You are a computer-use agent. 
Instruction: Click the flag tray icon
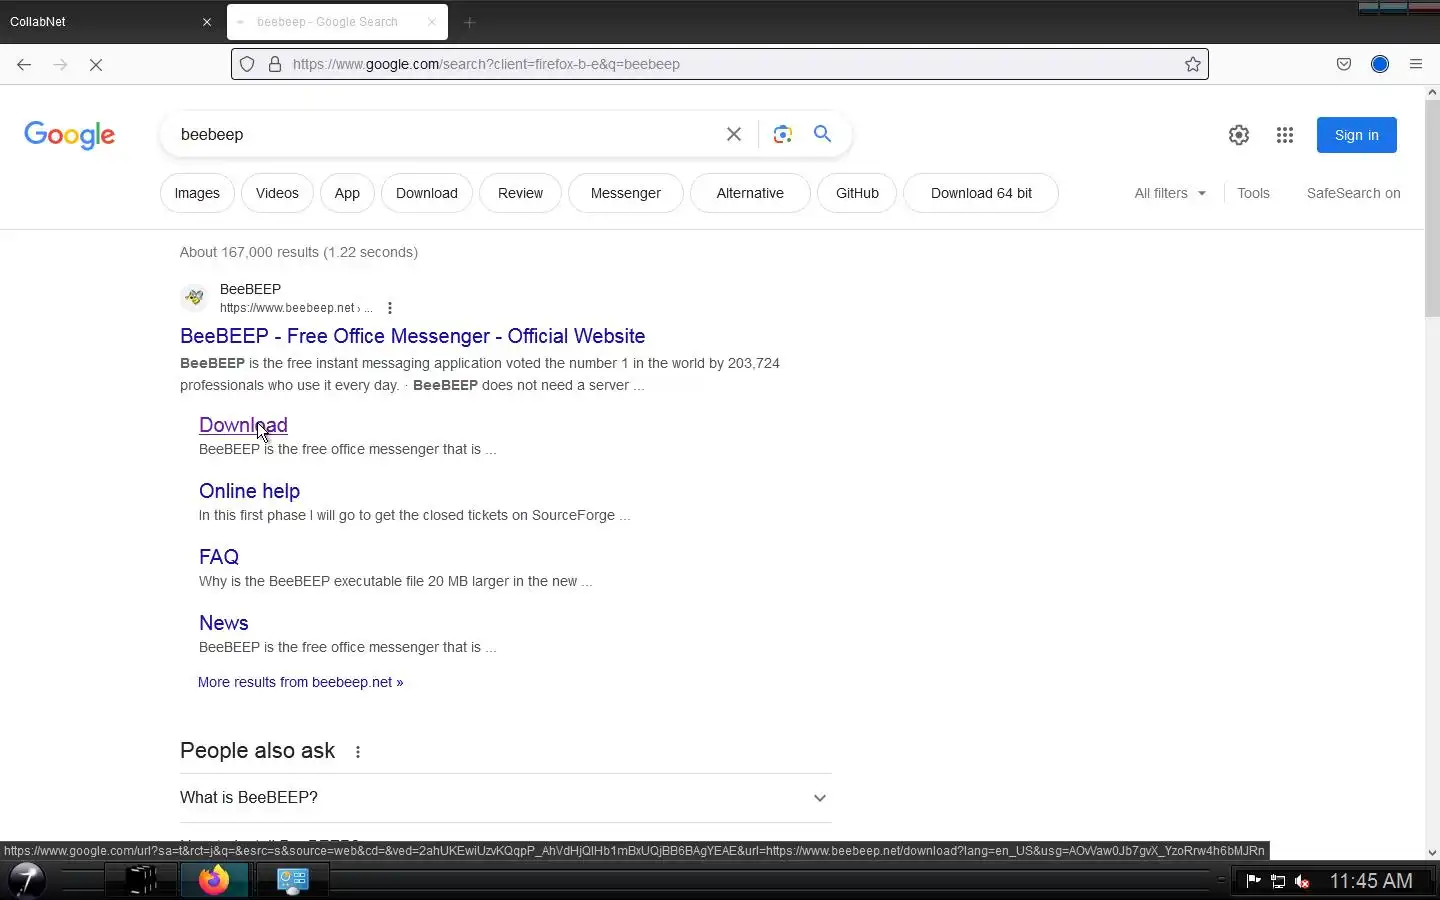click(1253, 881)
